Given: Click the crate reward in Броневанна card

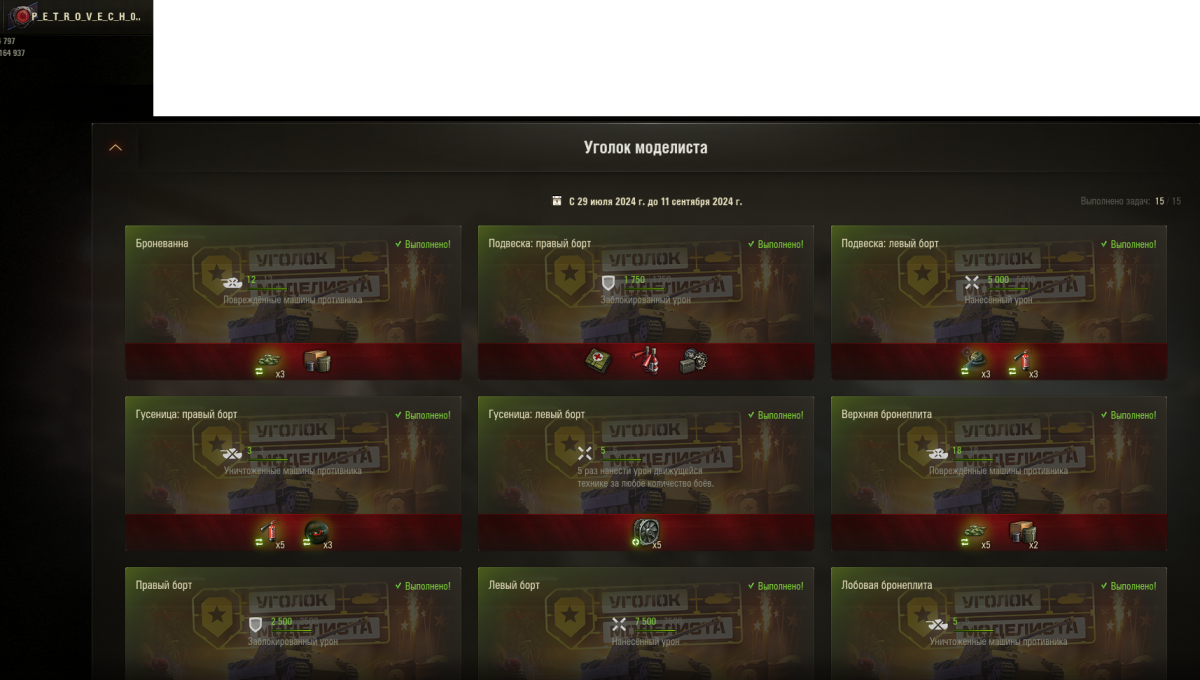Looking at the screenshot, I should point(317,361).
